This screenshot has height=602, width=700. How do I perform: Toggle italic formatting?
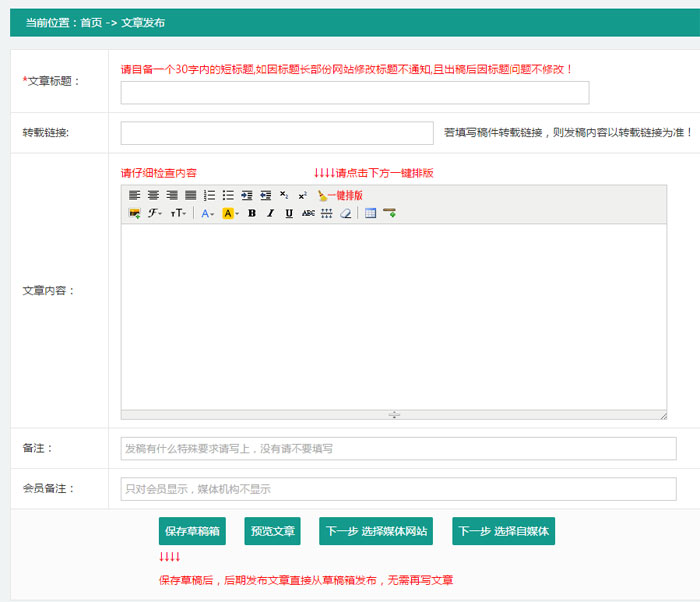[270, 213]
